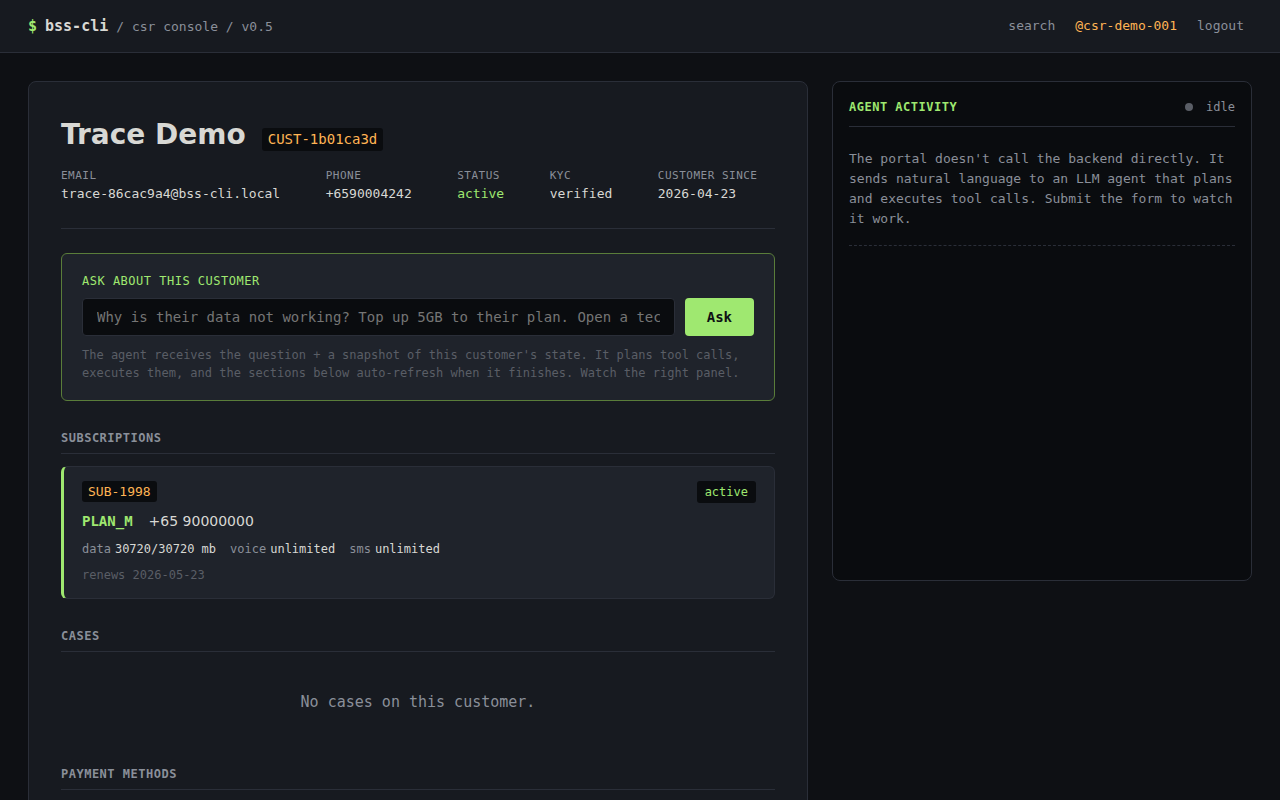Click the customer email address
The width and height of the screenshot is (1280, 800).
[x=170, y=193]
